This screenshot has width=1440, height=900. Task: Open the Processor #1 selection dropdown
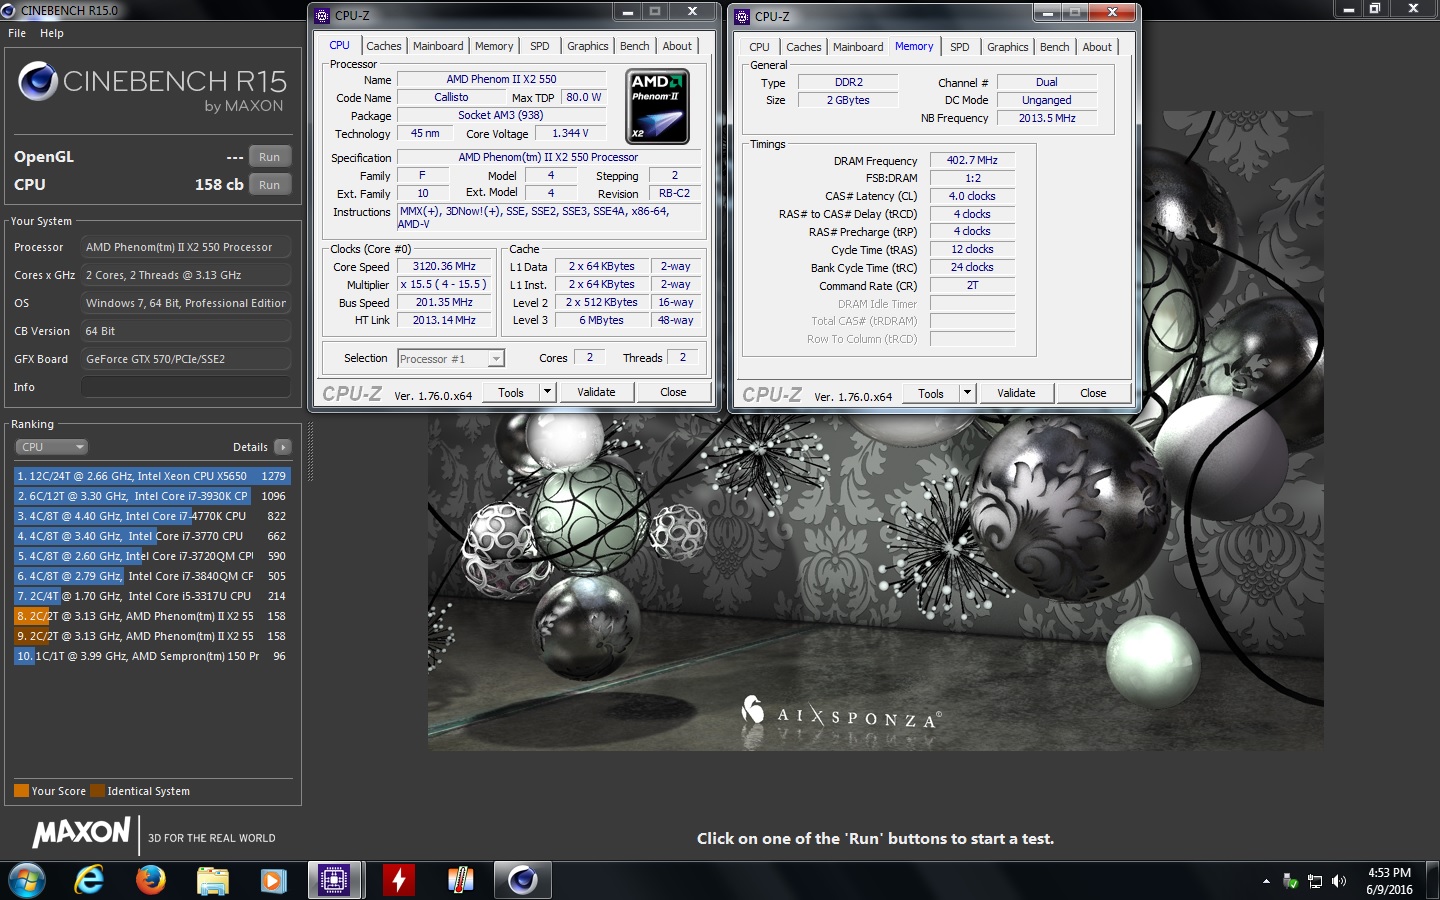pos(451,359)
